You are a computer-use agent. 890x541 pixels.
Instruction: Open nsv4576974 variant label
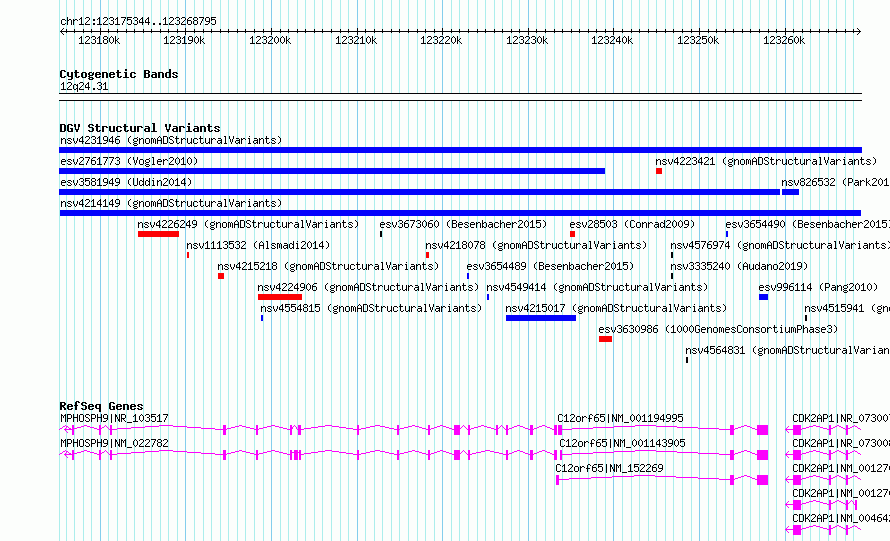[x=780, y=245]
